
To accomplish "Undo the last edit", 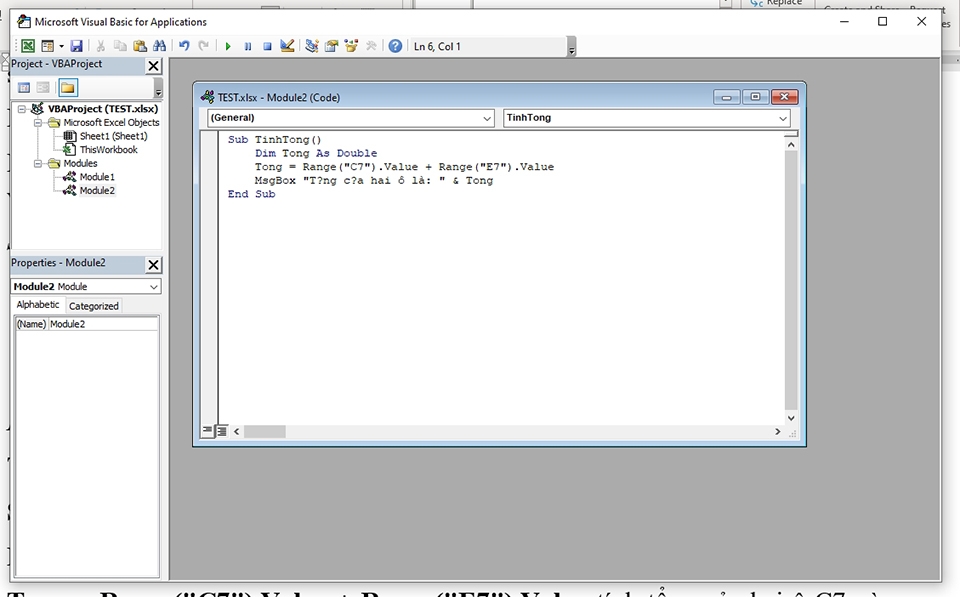I will point(184,46).
